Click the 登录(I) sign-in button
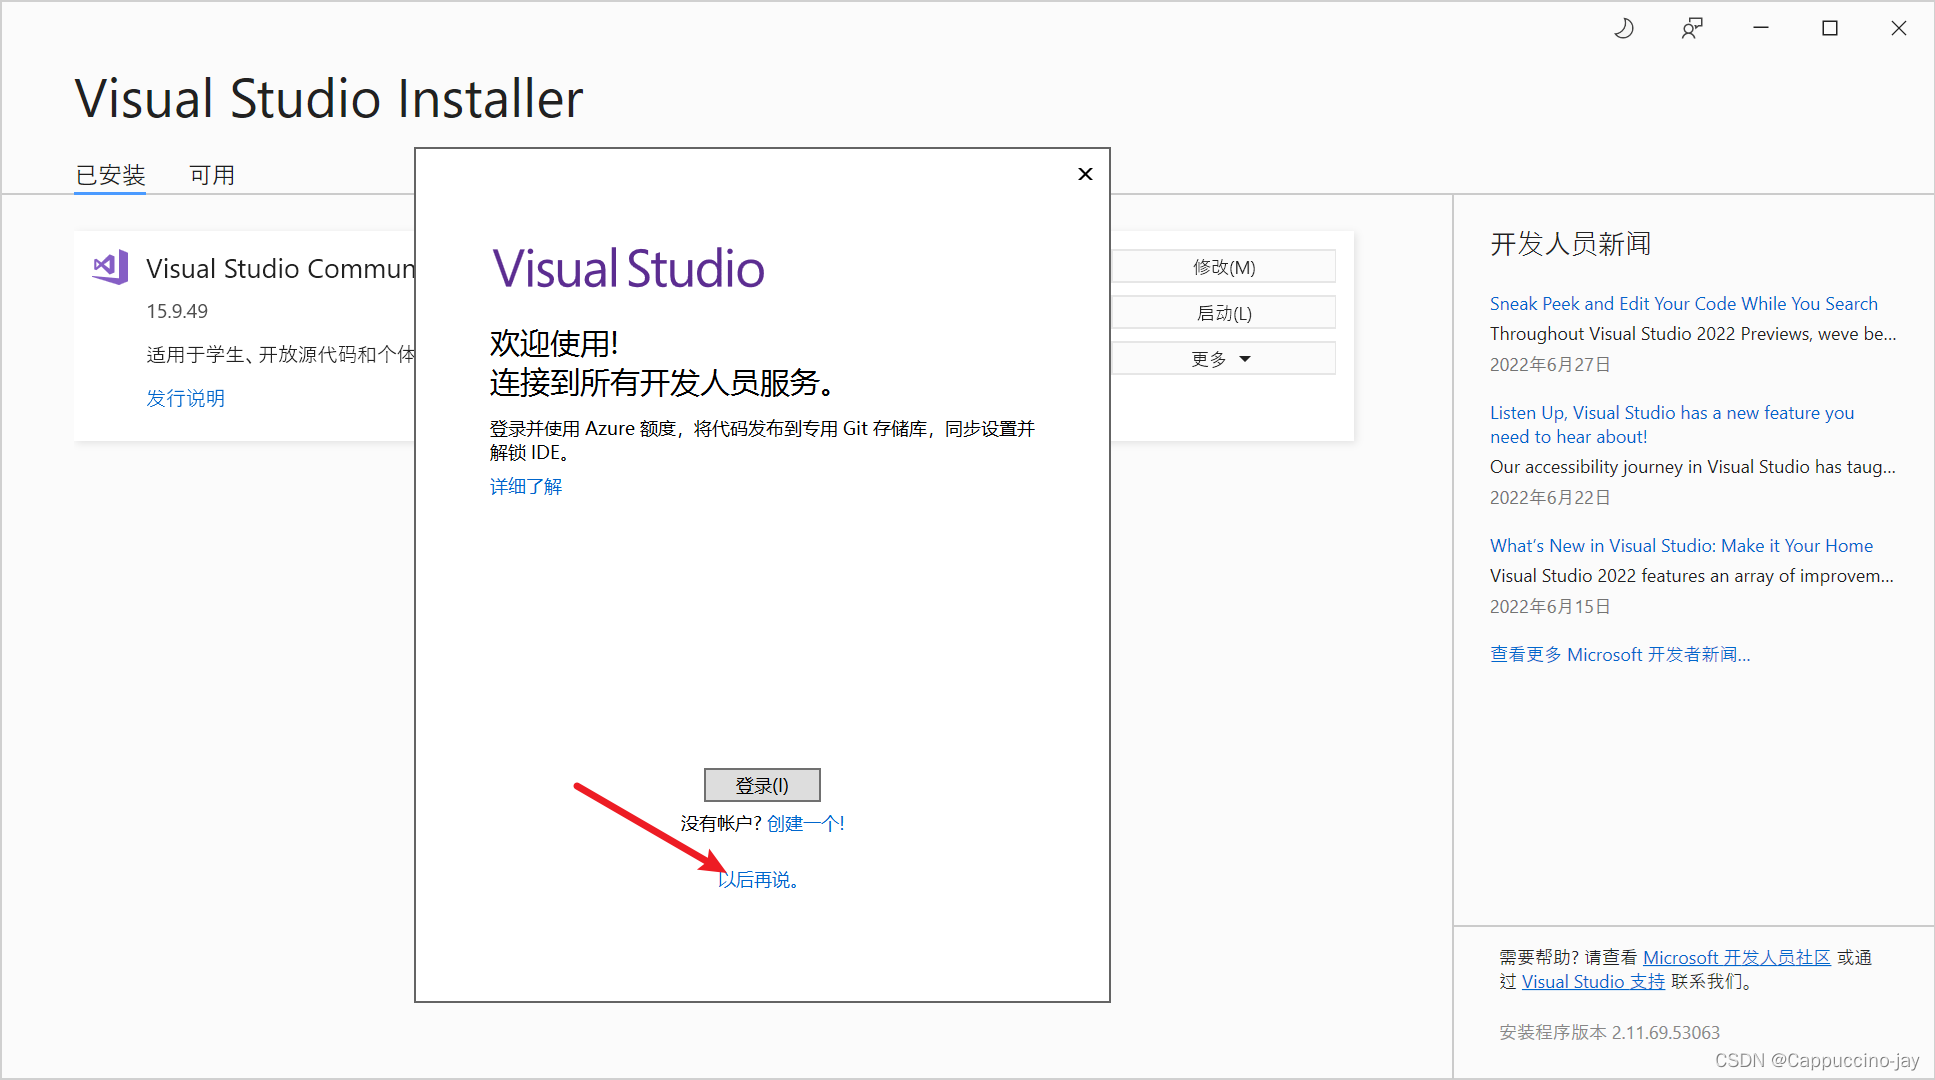This screenshot has height=1080, width=1935. tap(762, 785)
